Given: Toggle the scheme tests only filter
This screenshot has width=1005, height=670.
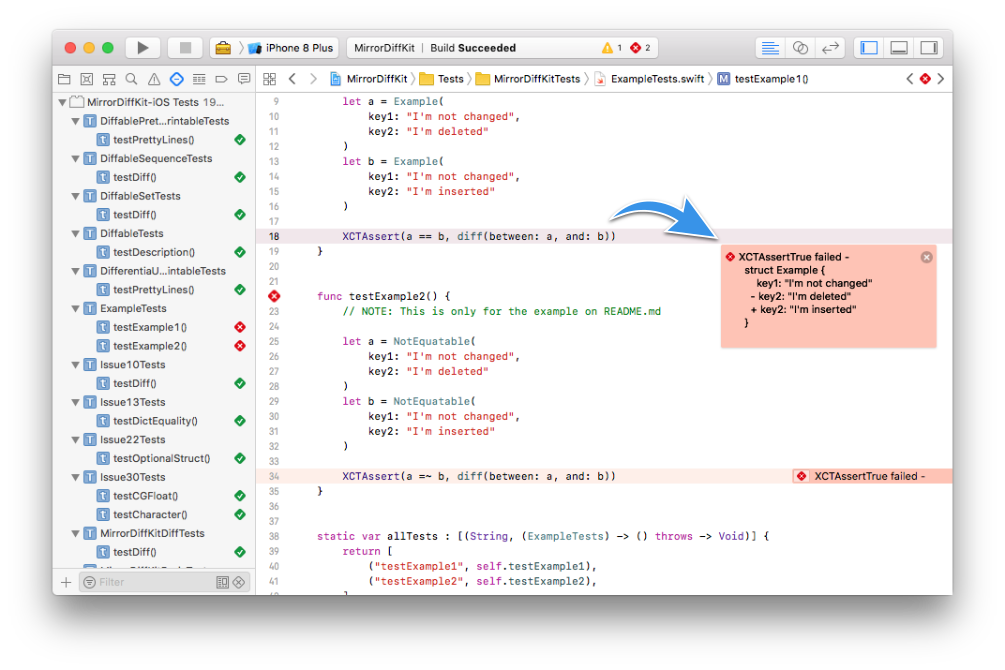Looking at the screenshot, I should tap(222, 582).
